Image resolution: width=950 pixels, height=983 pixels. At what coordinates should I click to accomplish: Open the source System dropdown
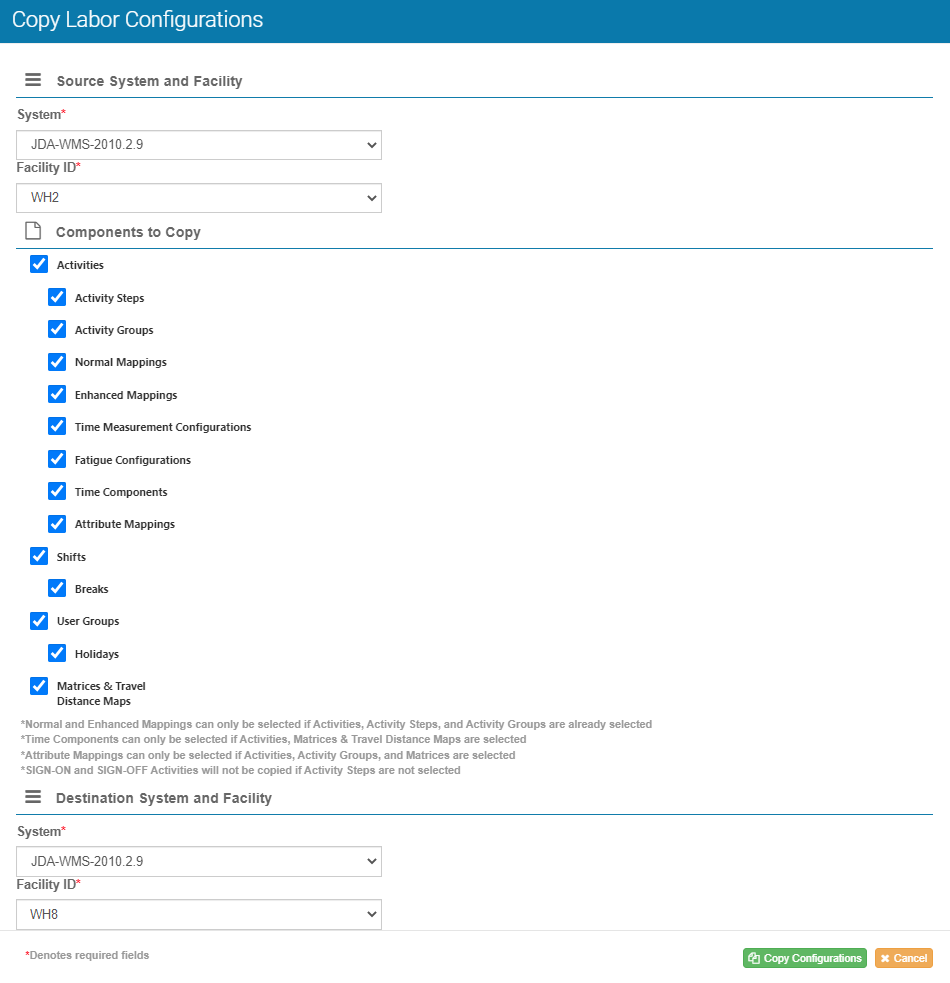pos(199,145)
